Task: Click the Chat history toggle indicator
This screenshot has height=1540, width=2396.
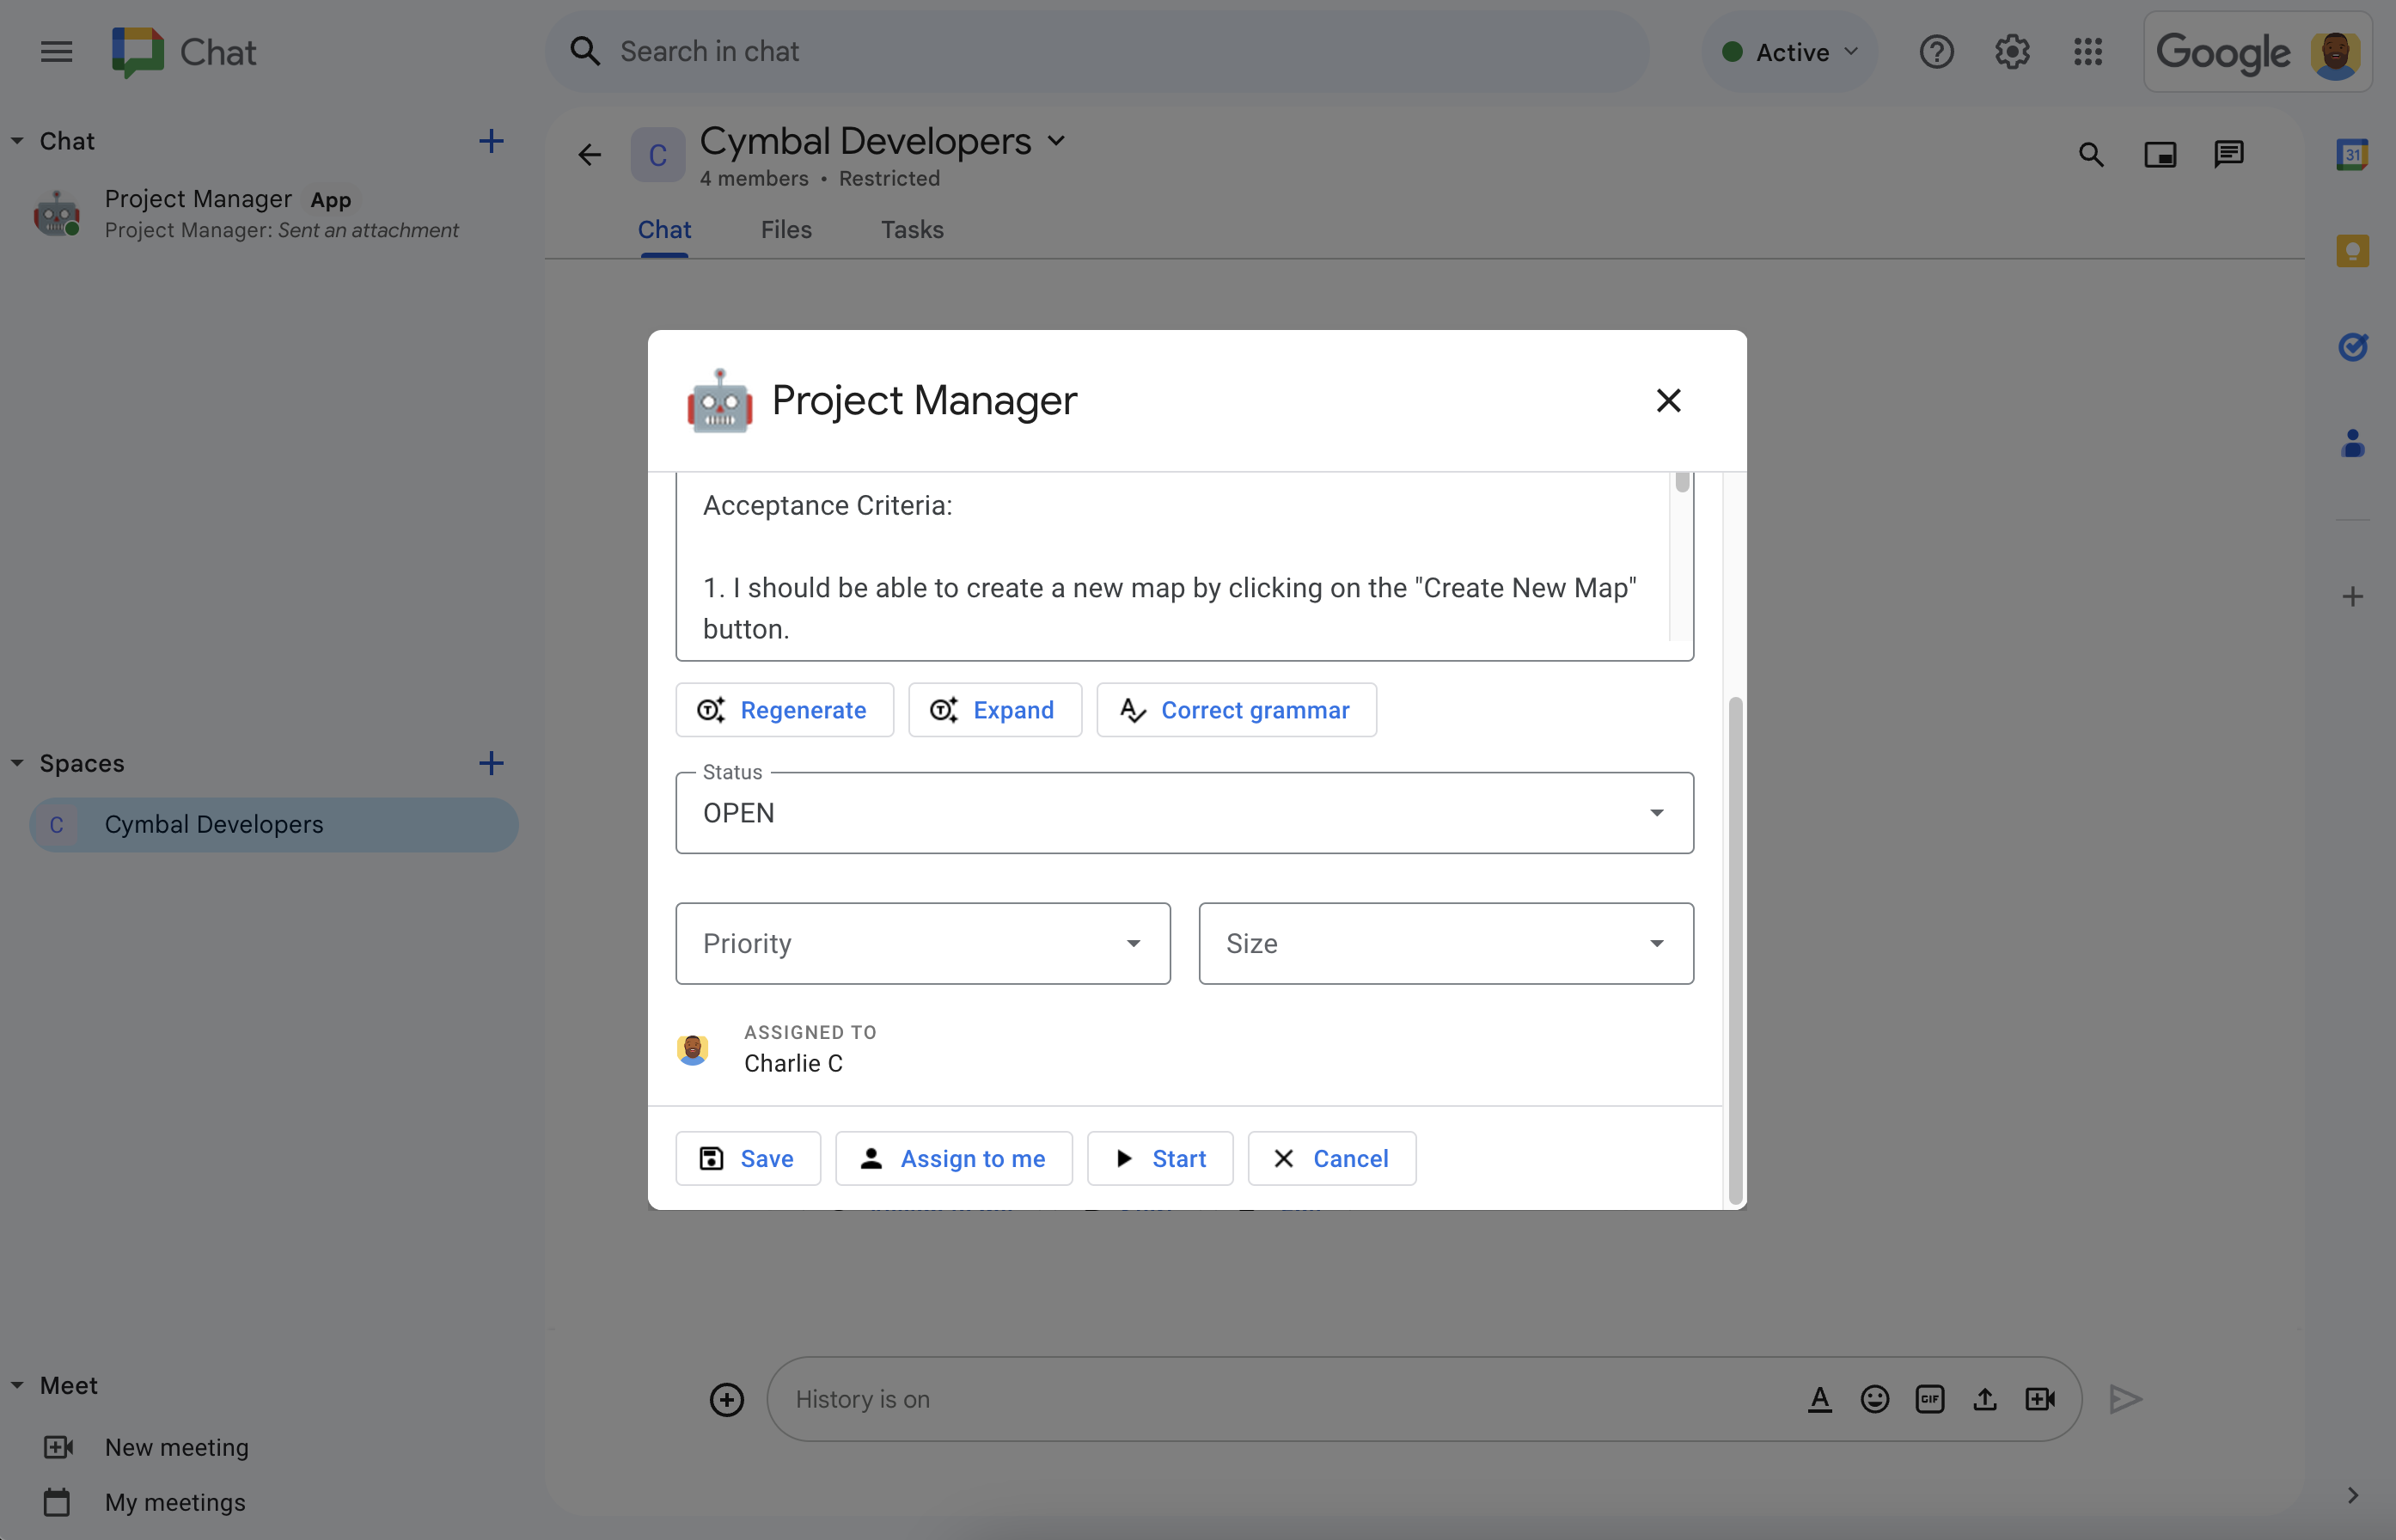Action: (861, 1396)
